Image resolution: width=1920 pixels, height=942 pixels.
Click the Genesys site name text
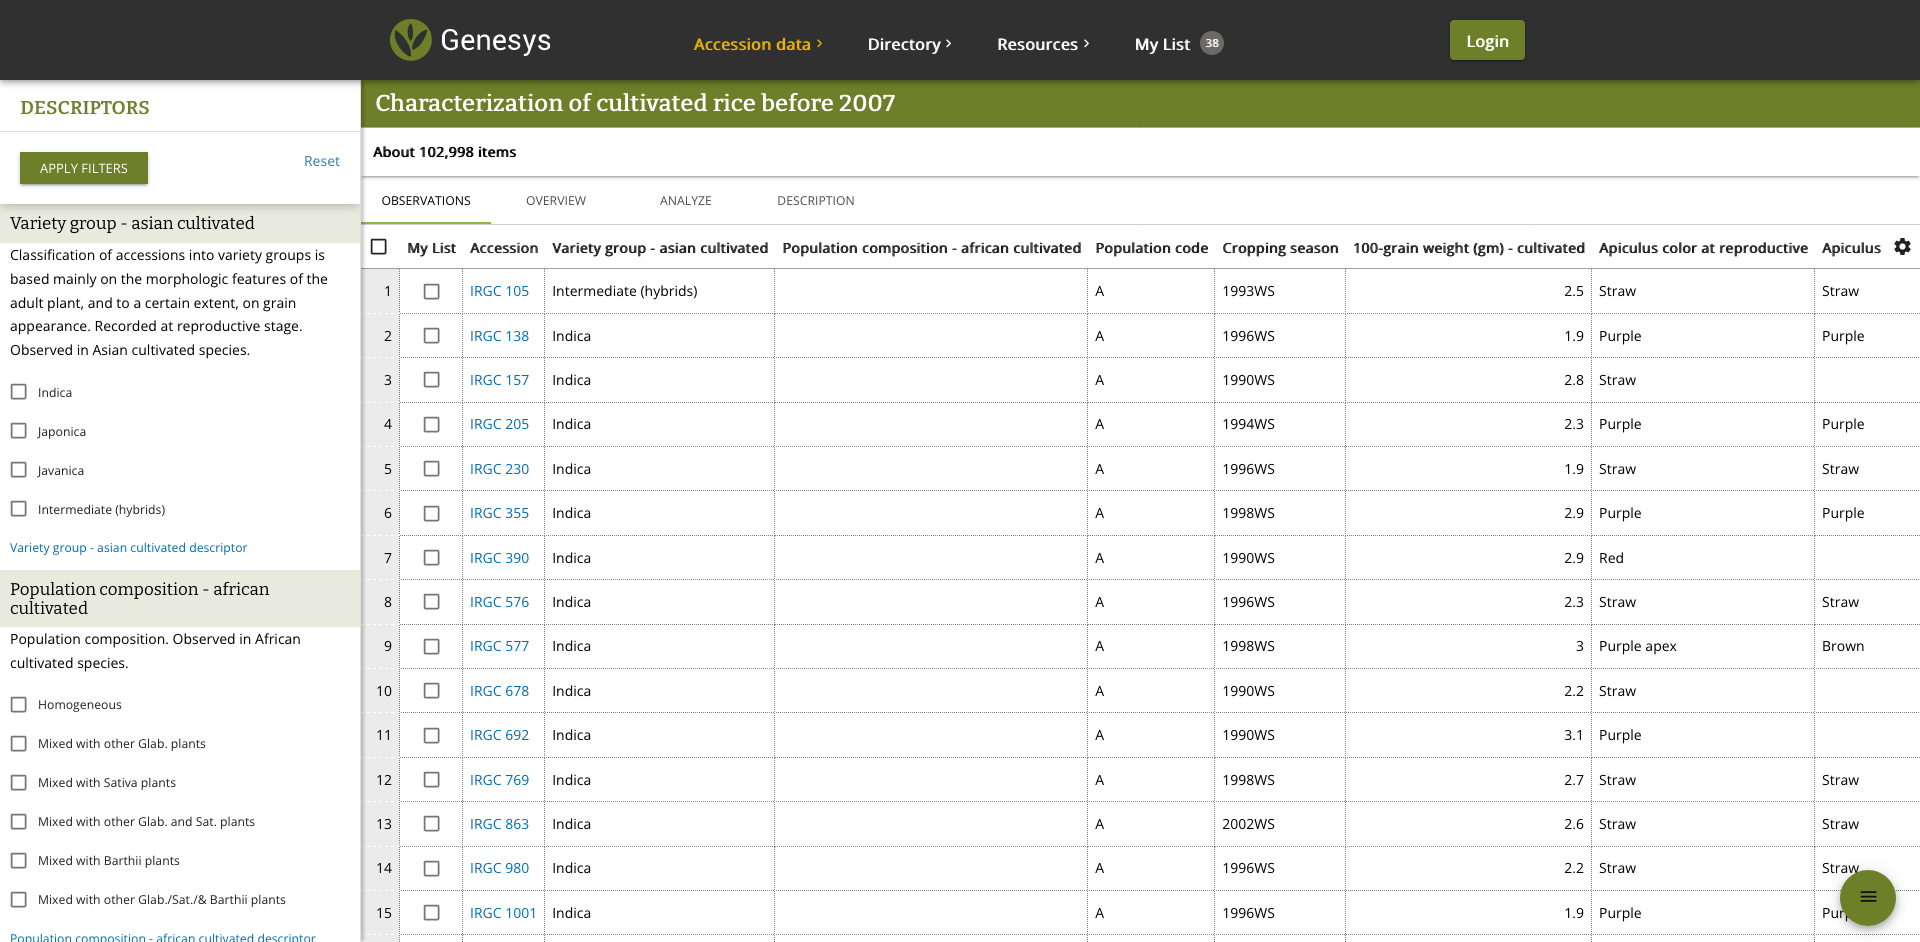click(x=495, y=40)
